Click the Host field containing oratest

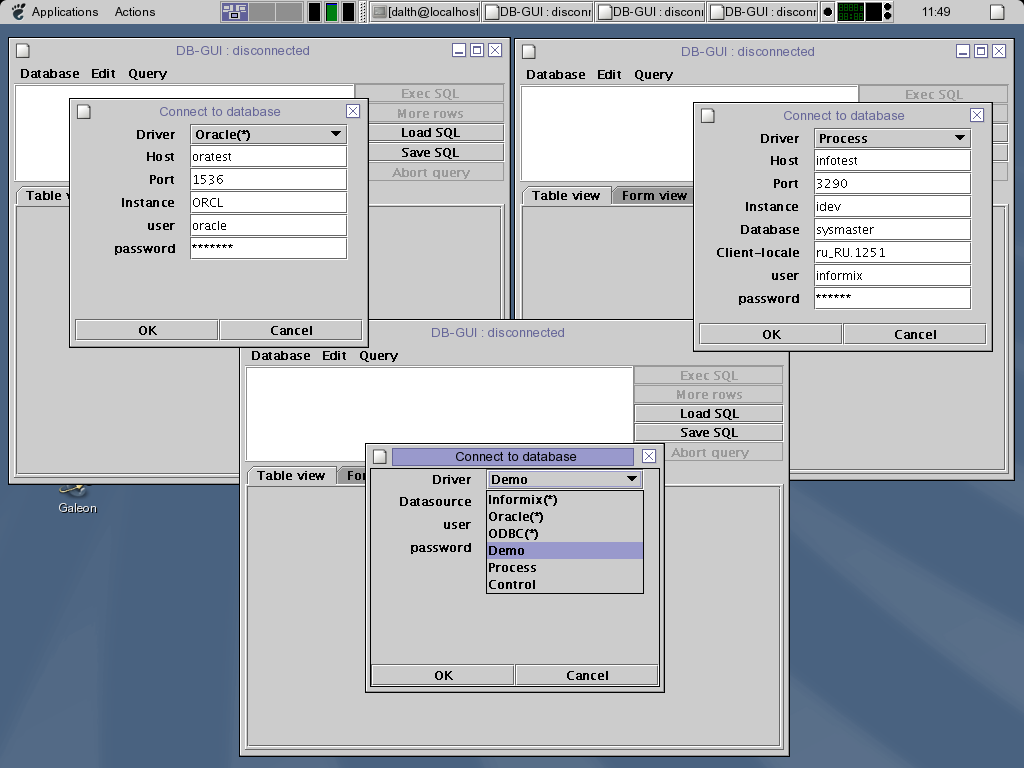[x=268, y=157]
